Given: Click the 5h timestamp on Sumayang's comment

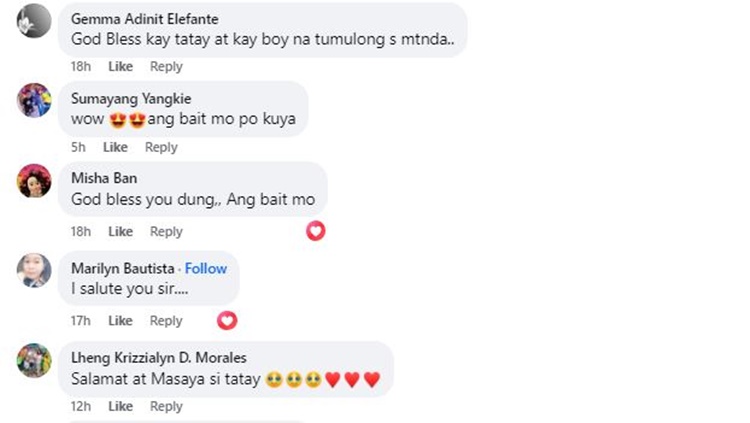Looking at the screenshot, I should [78, 147].
